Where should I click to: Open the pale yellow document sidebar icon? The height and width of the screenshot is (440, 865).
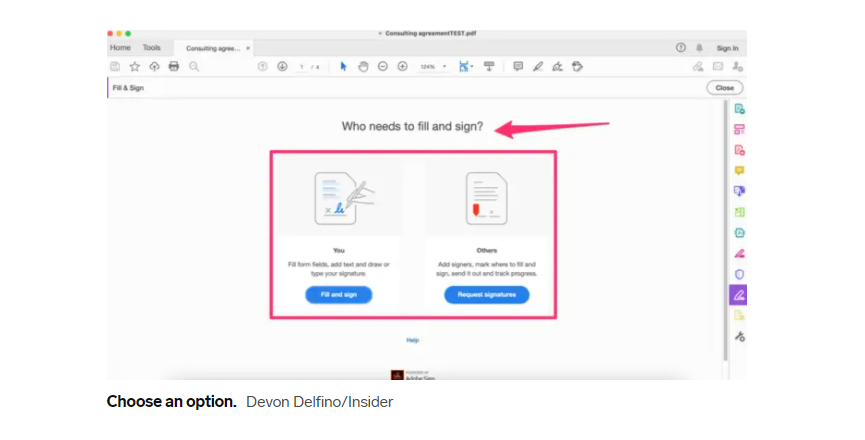(739, 315)
